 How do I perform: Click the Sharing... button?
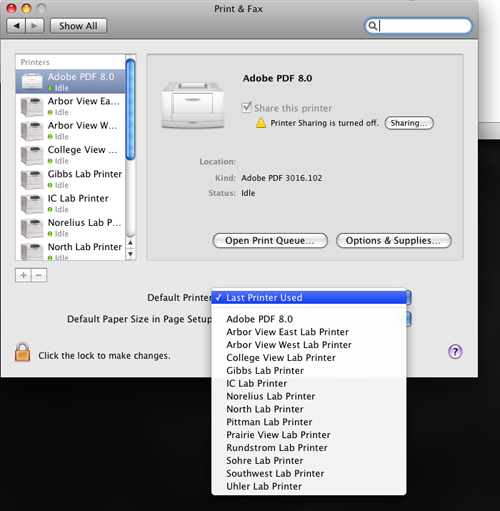409,123
